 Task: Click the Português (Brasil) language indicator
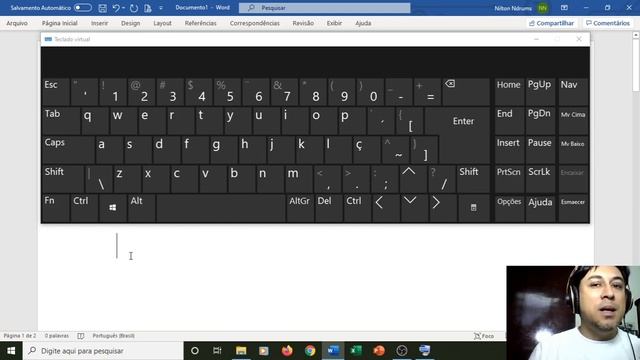pos(113,336)
